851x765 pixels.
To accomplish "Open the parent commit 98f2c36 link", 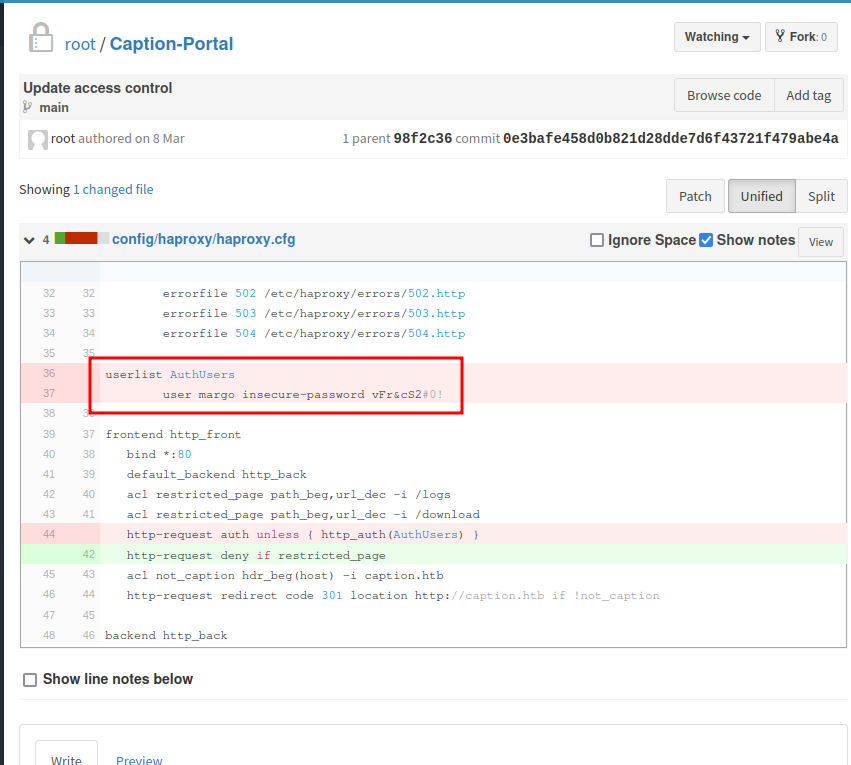I will coord(422,139).
